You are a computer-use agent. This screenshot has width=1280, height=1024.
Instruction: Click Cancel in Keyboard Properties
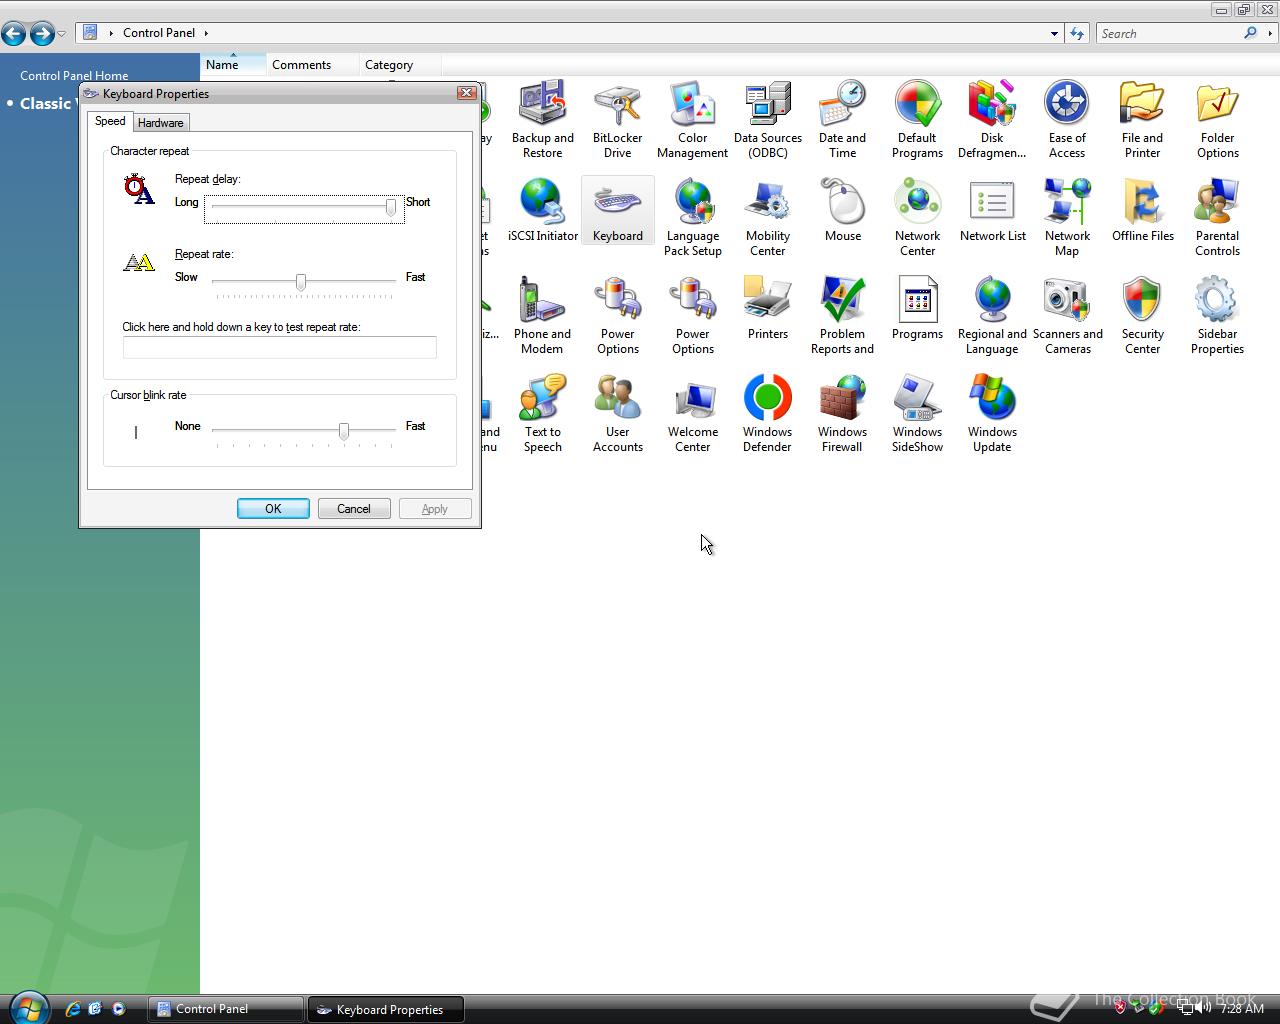354,508
